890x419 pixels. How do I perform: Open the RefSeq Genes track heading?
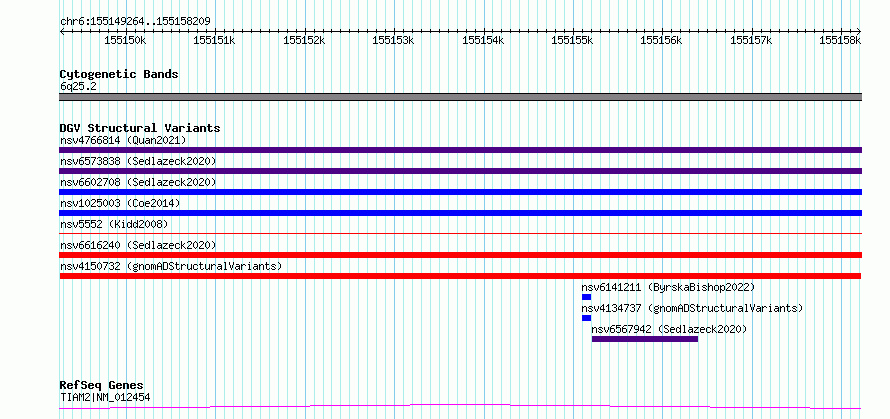pyautogui.click(x=101, y=385)
